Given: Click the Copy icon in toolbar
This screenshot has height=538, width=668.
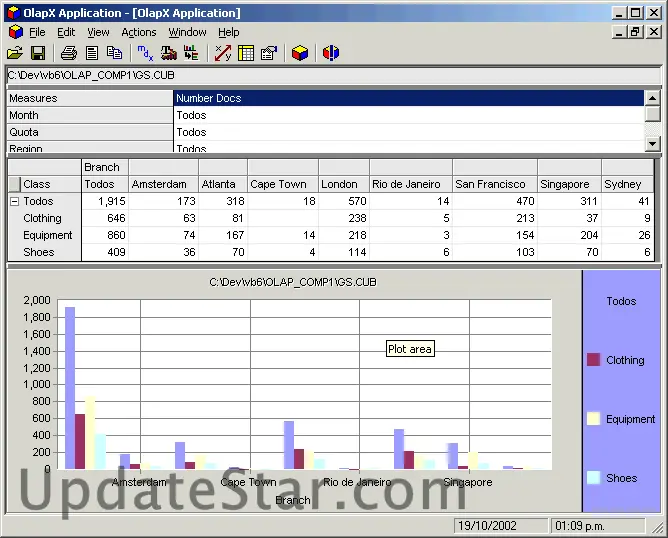Looking at the screenshot, I should pos(115,53).
